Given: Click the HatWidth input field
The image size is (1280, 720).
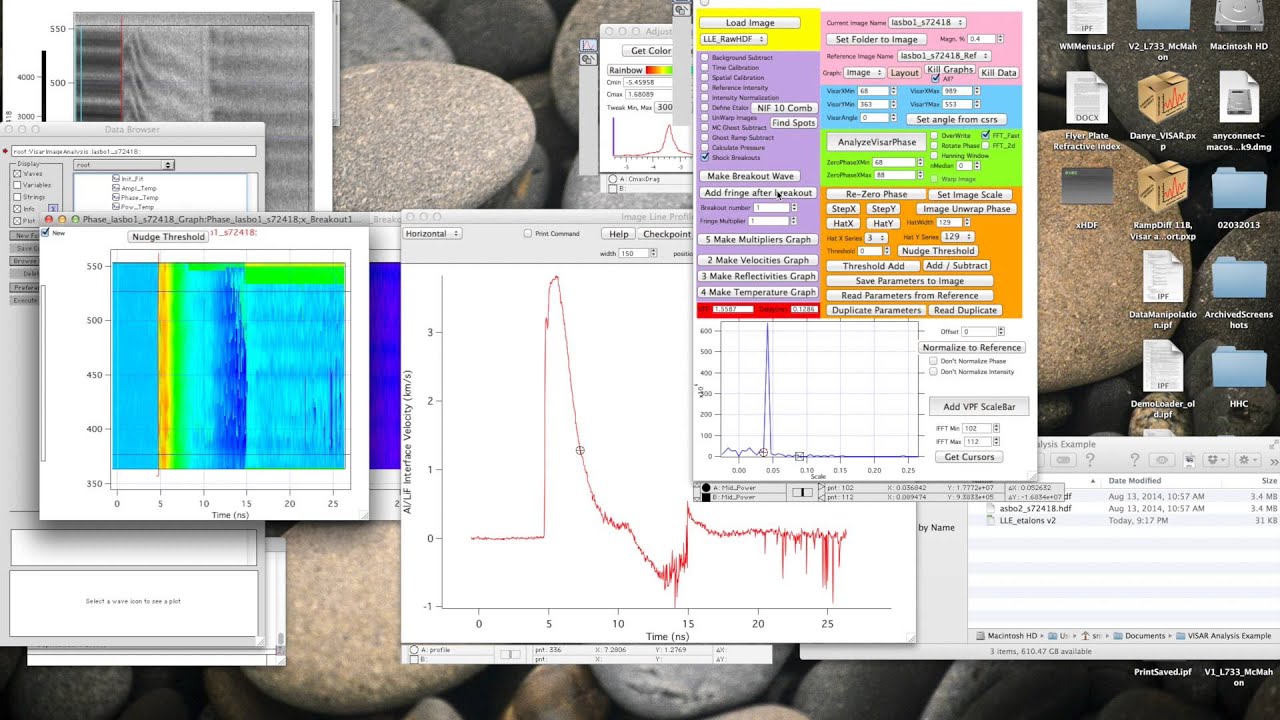Looking at the screenshot, I should coord(947,222).
